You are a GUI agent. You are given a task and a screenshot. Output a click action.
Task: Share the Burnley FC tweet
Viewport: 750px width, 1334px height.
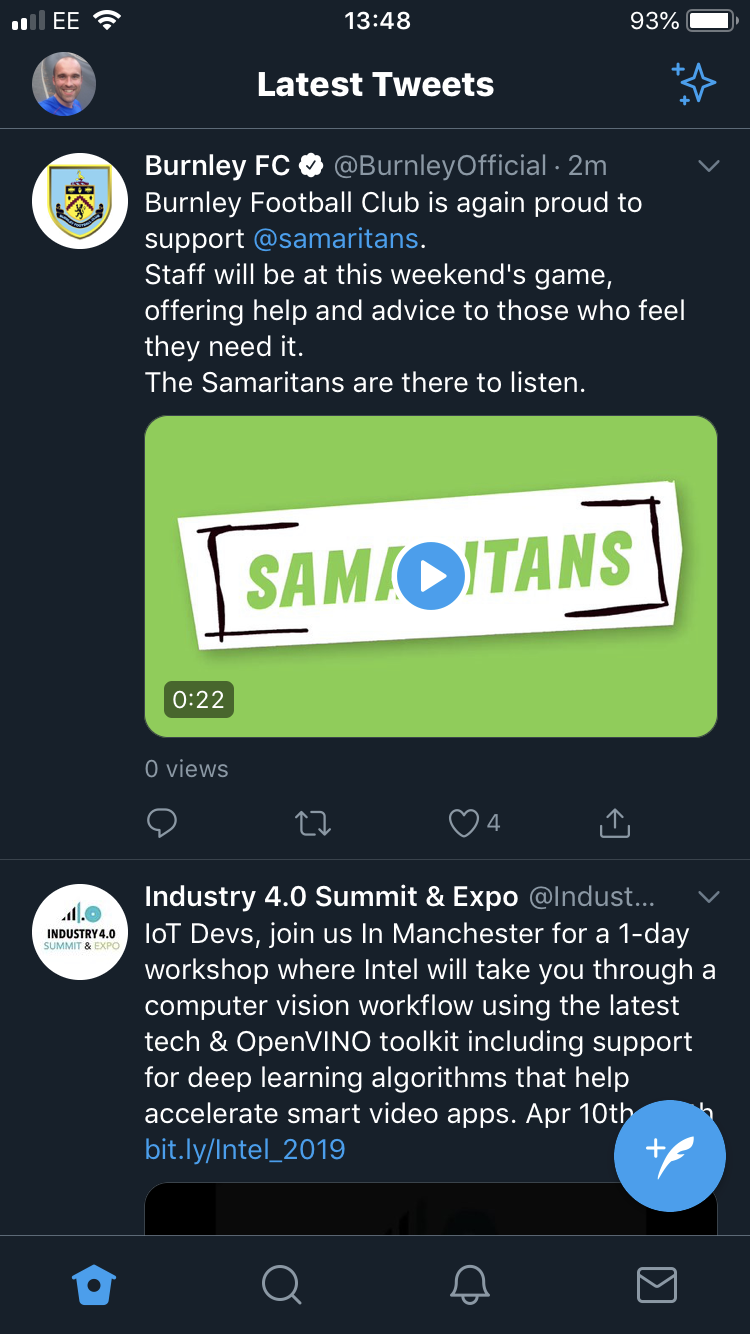pyautogui.click(x=614, y=823)
